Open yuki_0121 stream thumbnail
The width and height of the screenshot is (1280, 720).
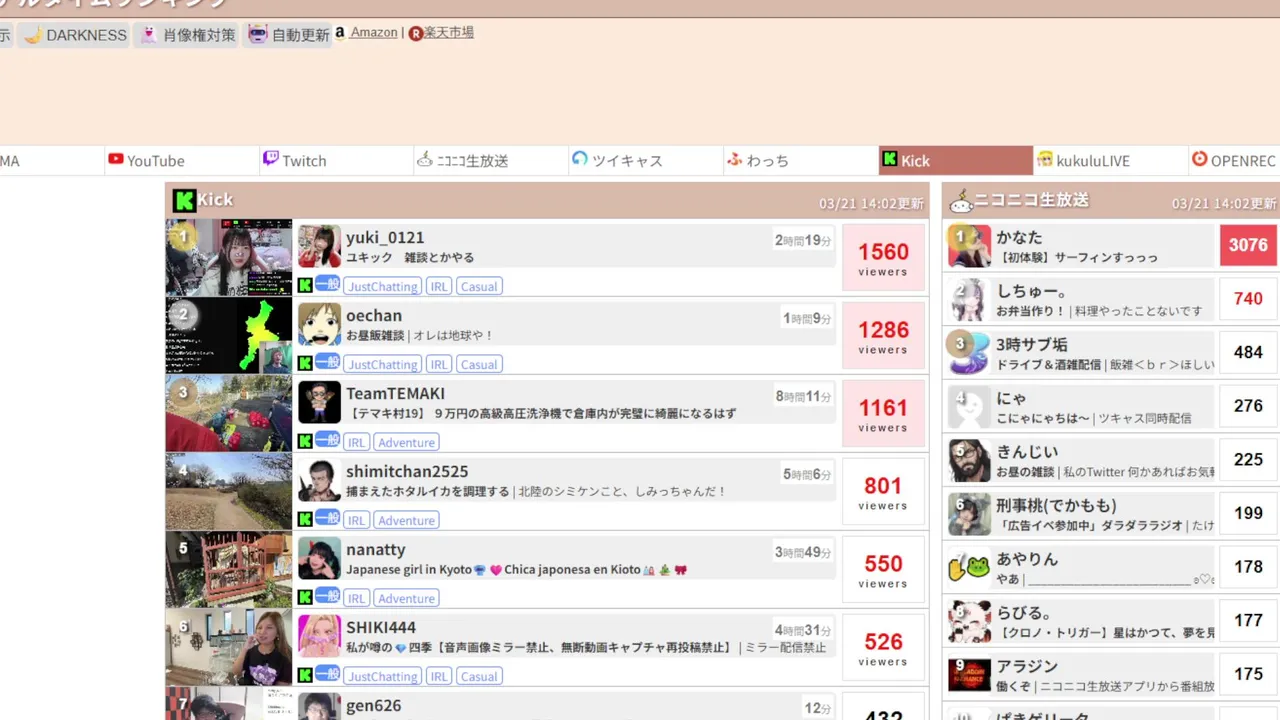tap(229, 258)
